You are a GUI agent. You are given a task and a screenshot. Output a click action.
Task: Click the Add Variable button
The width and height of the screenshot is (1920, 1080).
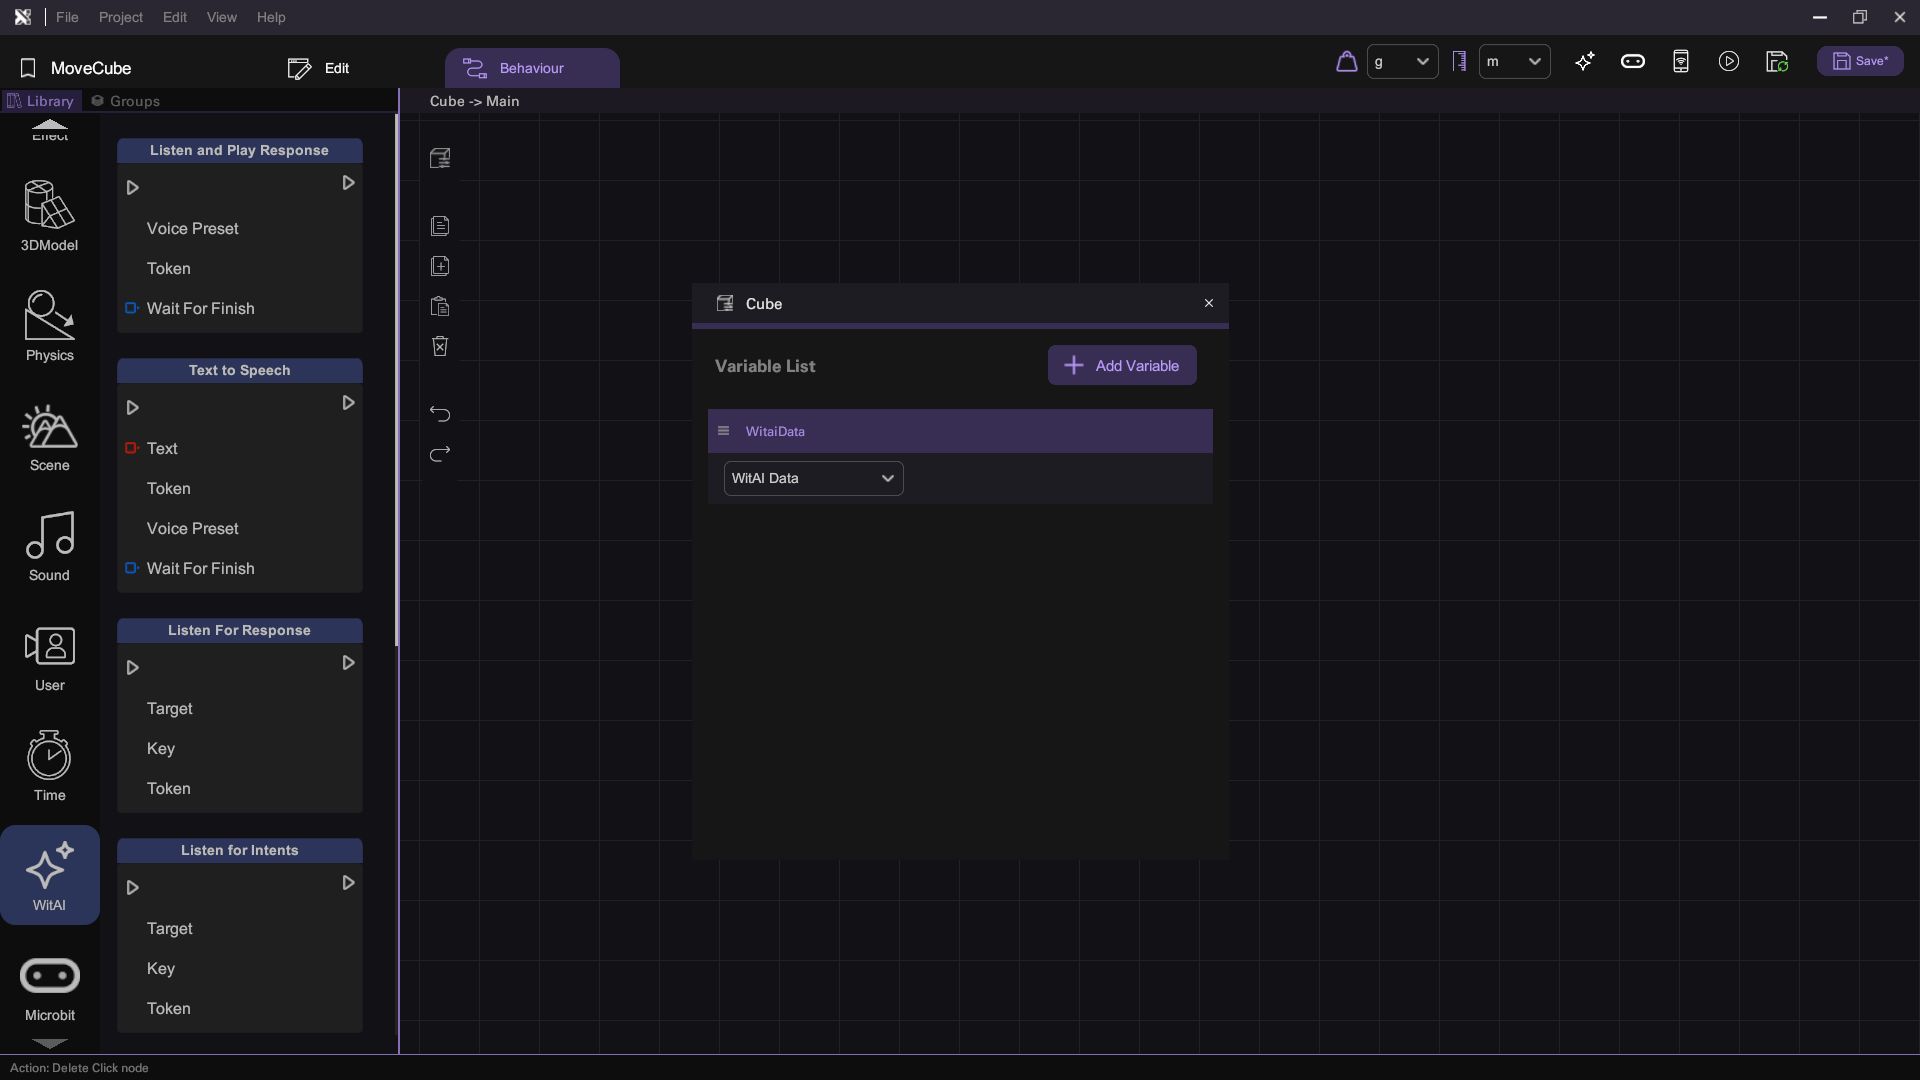tap(1121, 366)
